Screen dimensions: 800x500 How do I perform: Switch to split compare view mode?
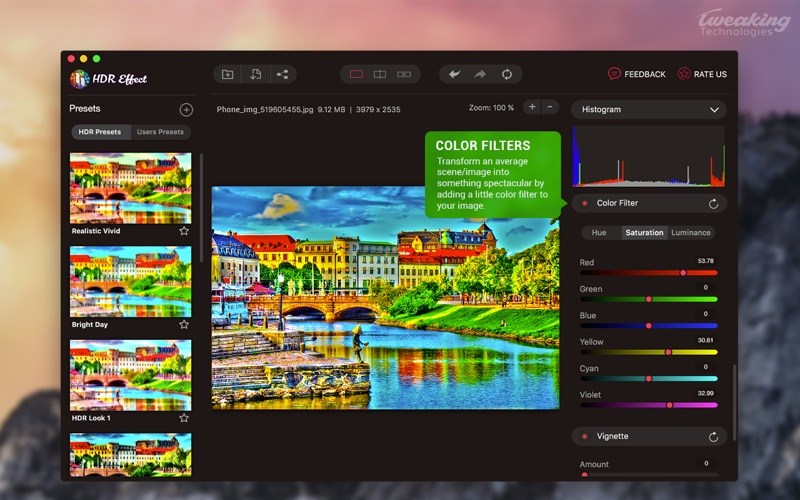[380, 74]
